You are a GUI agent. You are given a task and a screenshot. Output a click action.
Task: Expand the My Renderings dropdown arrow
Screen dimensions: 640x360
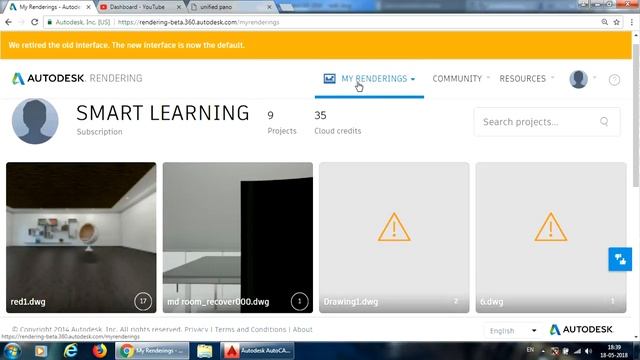coord(413,79)
